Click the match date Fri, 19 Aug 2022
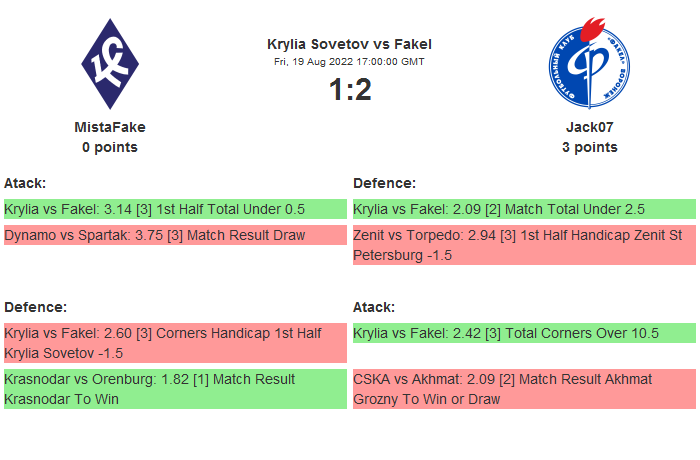 (x=349, y=62)
